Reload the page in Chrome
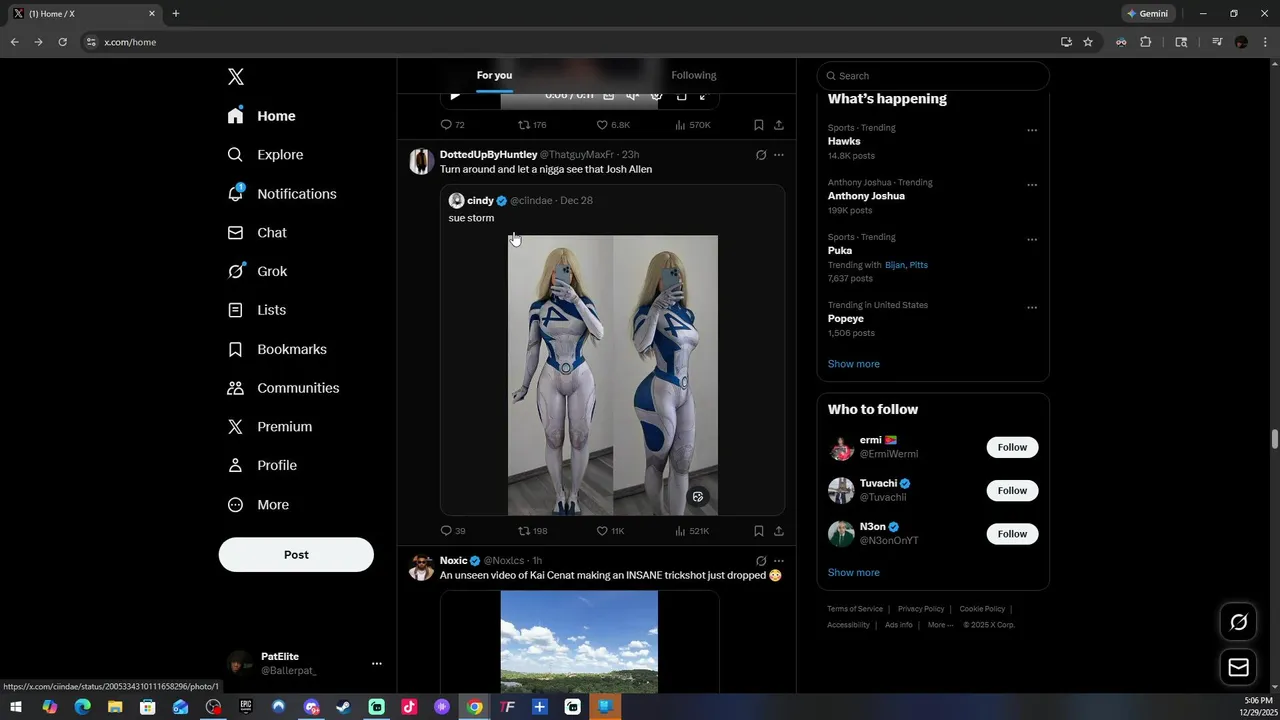 point(62,42)
